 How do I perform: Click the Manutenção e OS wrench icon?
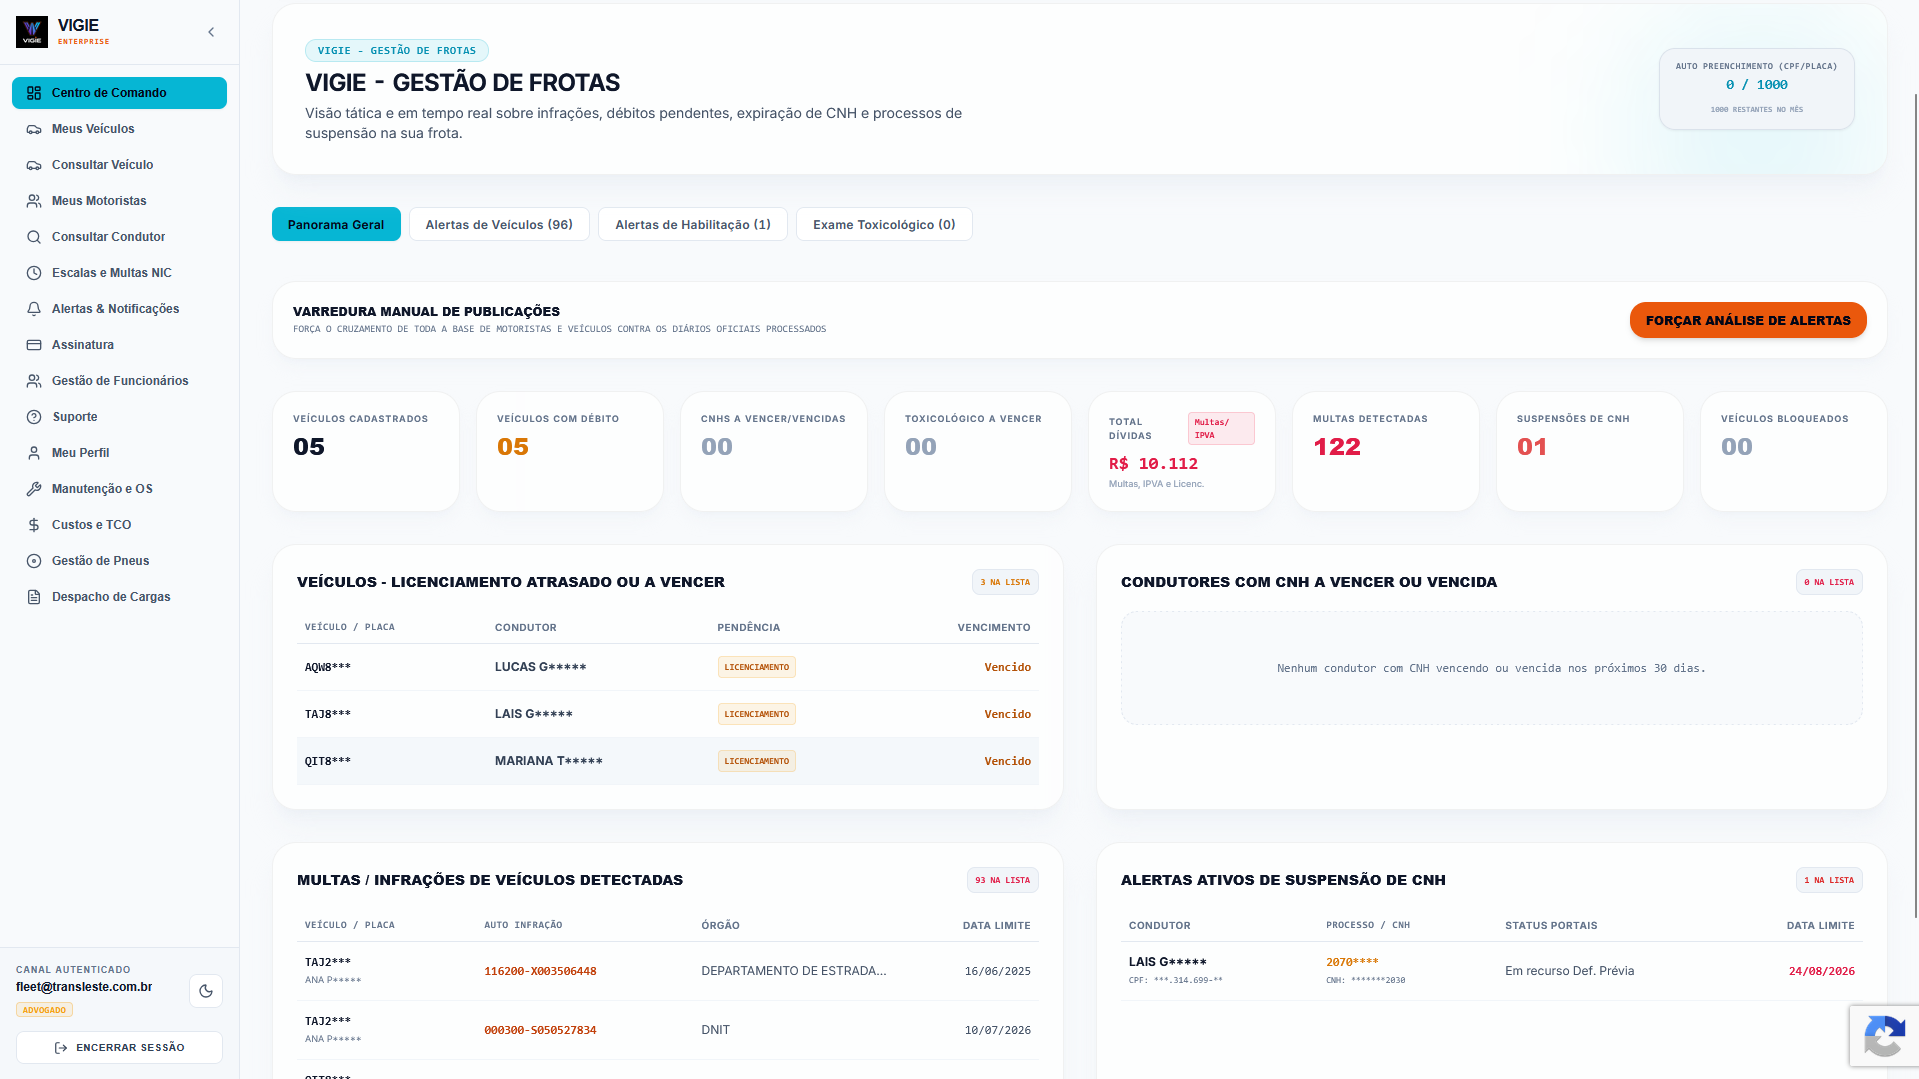click(x=34, y=489)
